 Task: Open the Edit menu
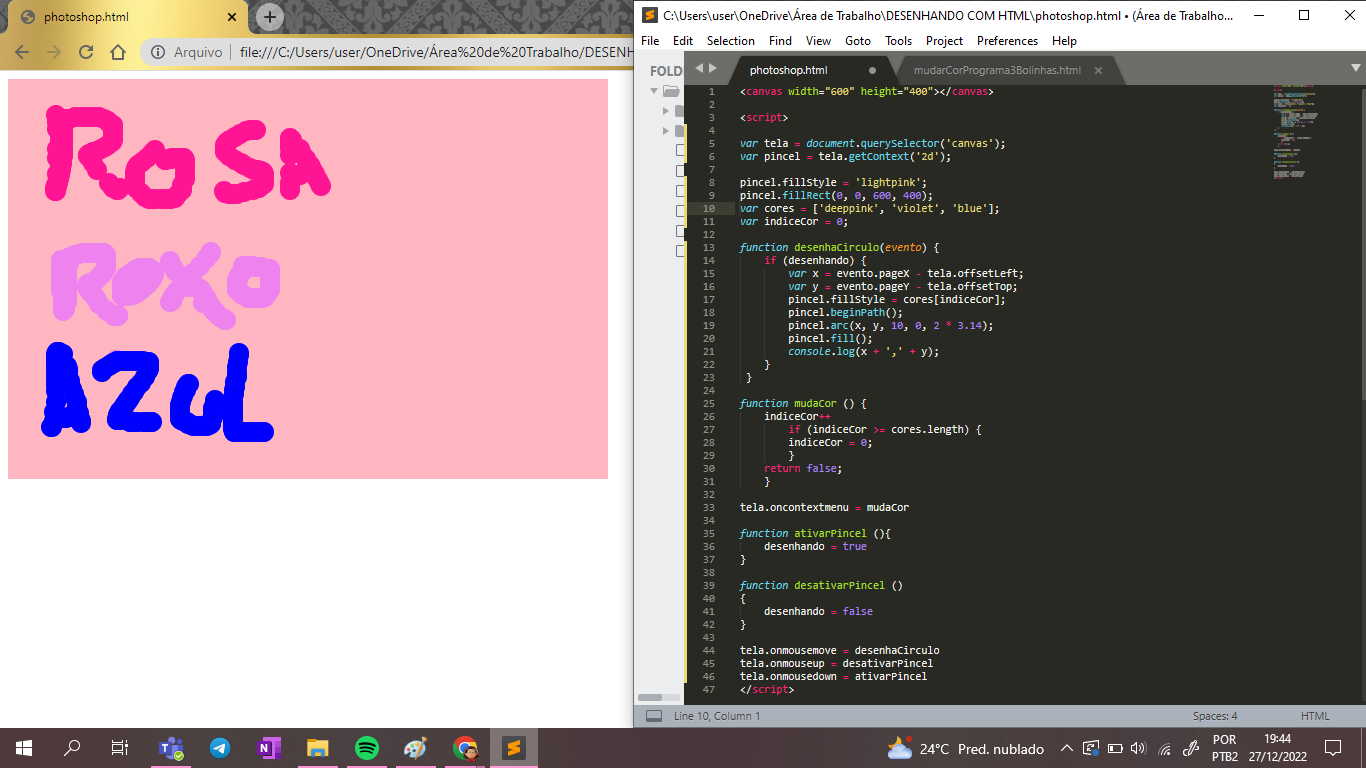(x=683, y=41)
